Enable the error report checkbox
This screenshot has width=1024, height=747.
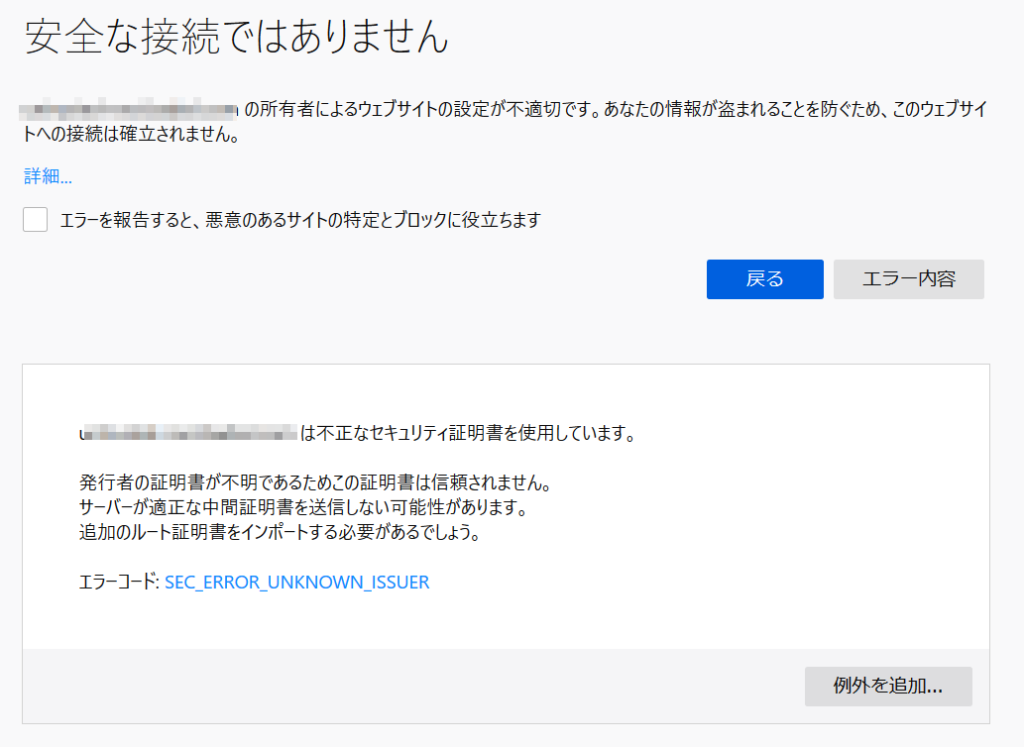36,220
